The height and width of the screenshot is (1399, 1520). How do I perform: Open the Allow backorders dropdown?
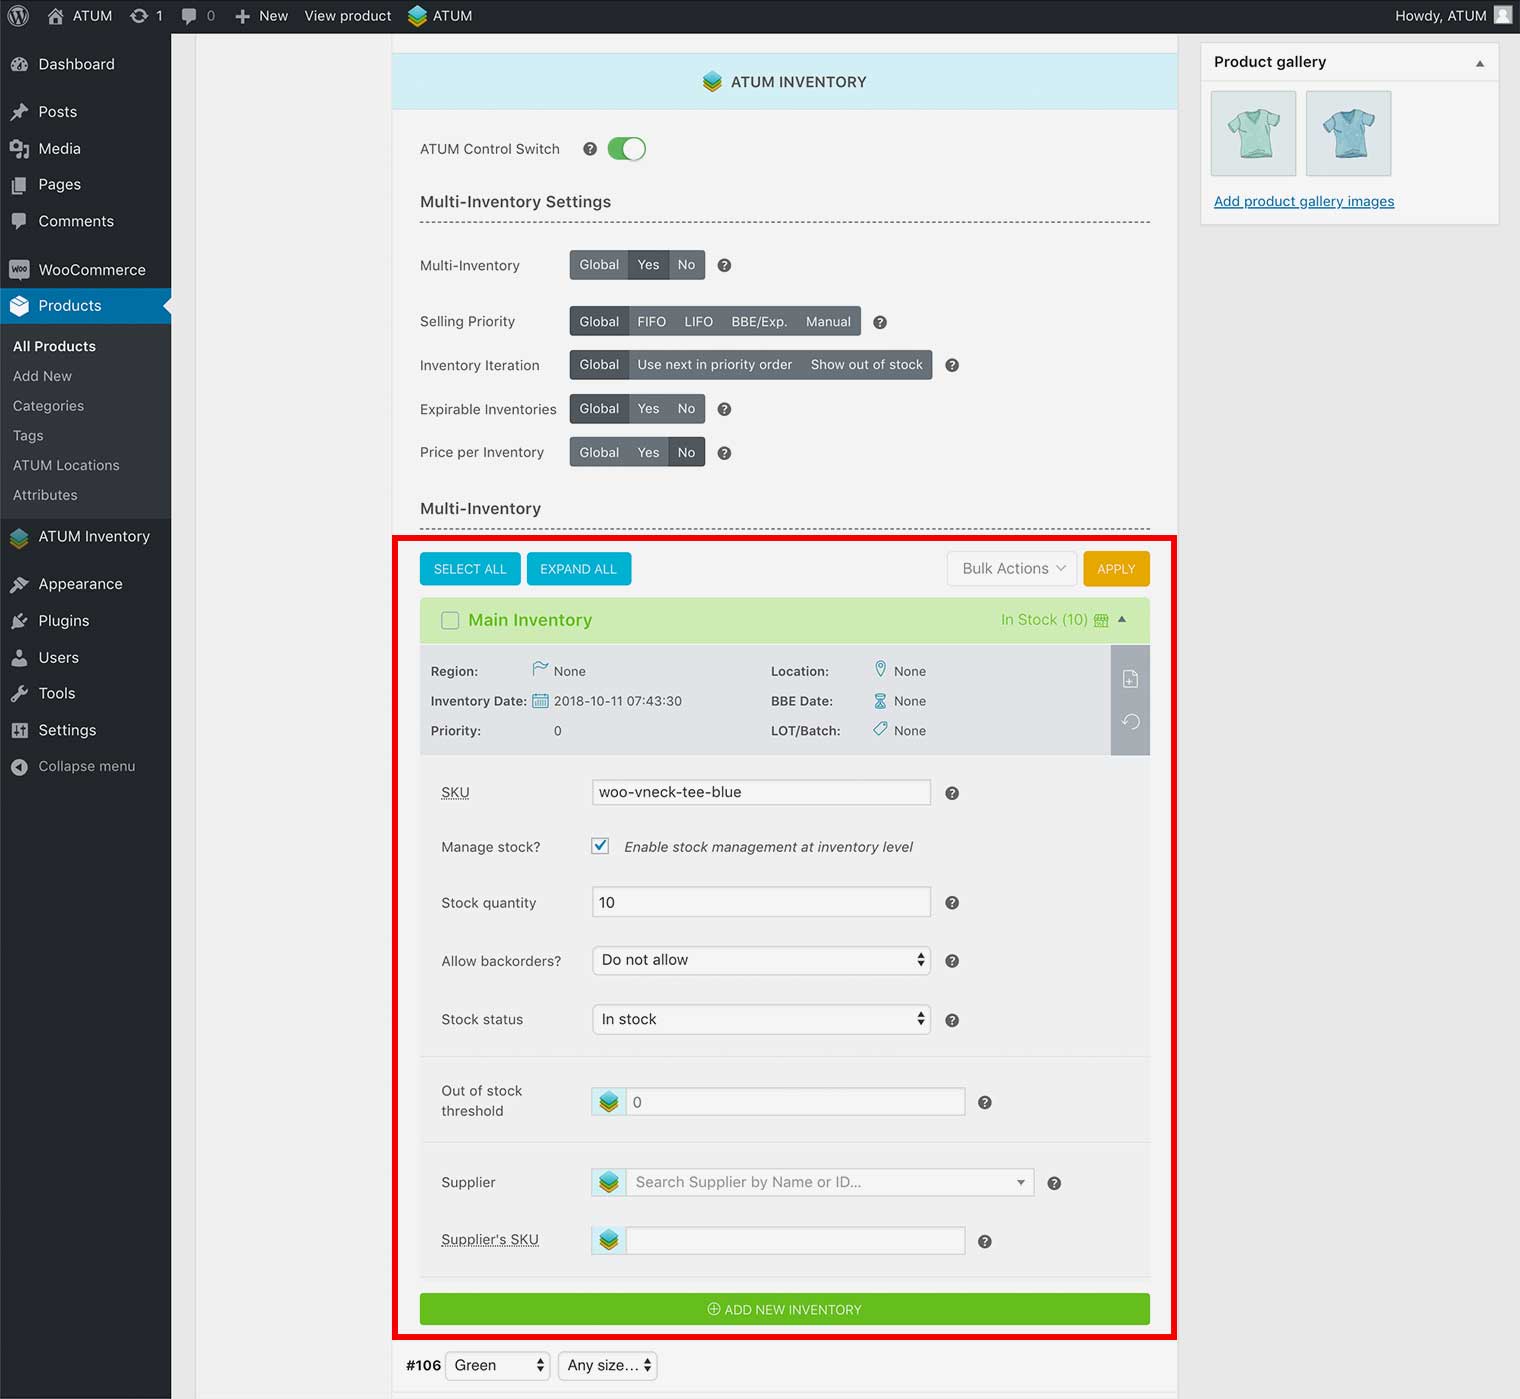click(x=761, y=960)
